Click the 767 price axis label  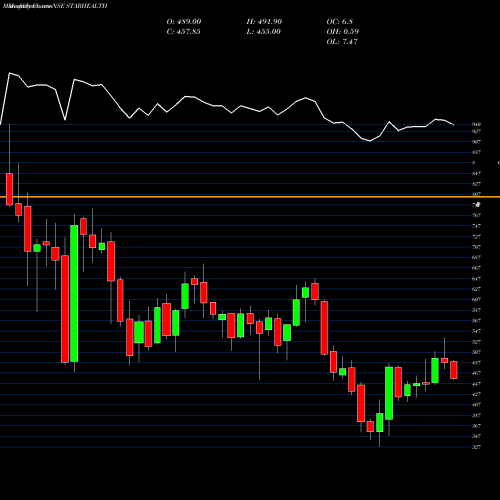476,215
